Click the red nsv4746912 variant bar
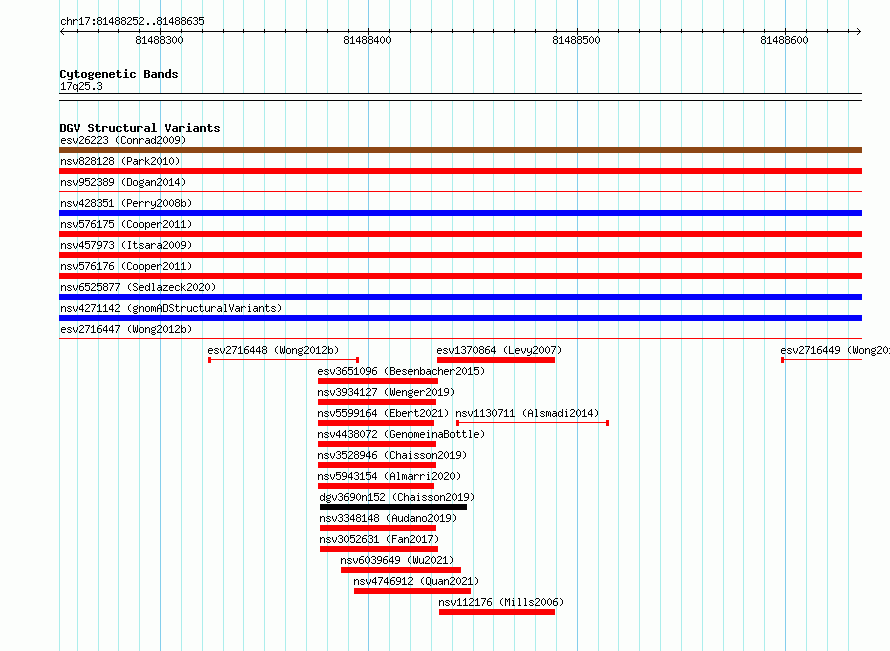Viewport: 890px width, 651px height. [x=412, y=591]
